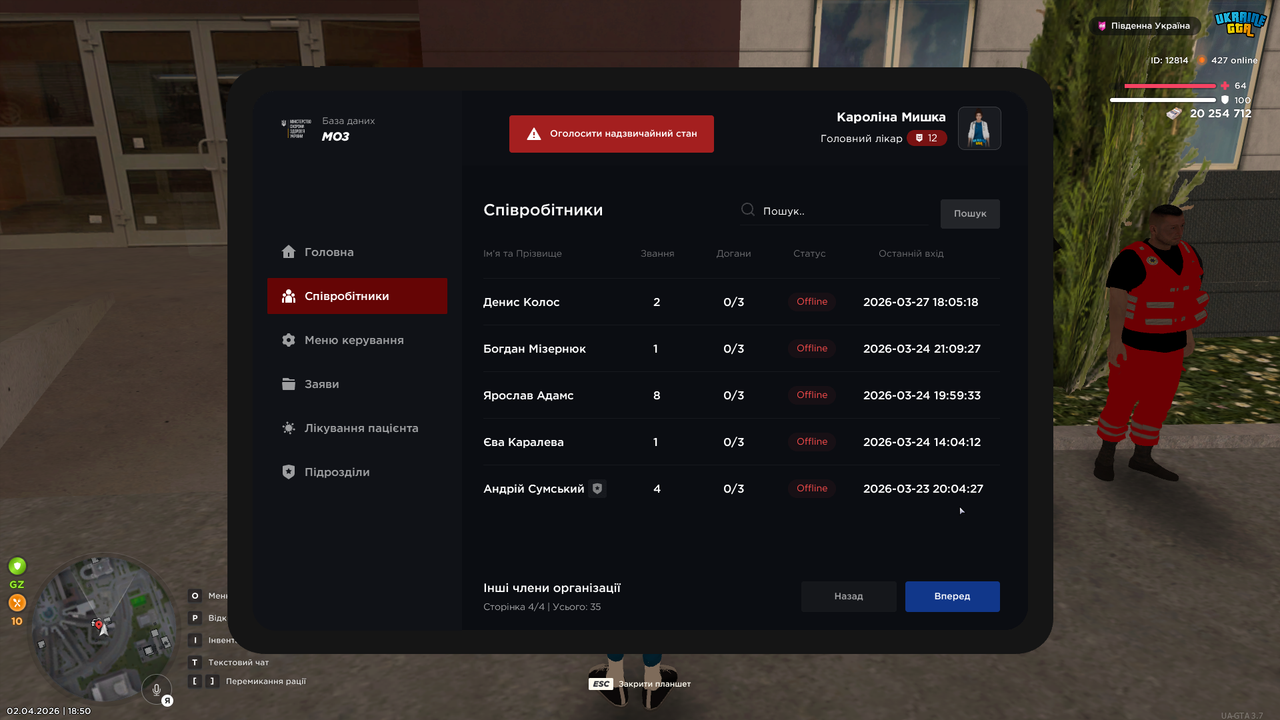Click last login 2026-03-27 18:05:18

coord(921,302)
